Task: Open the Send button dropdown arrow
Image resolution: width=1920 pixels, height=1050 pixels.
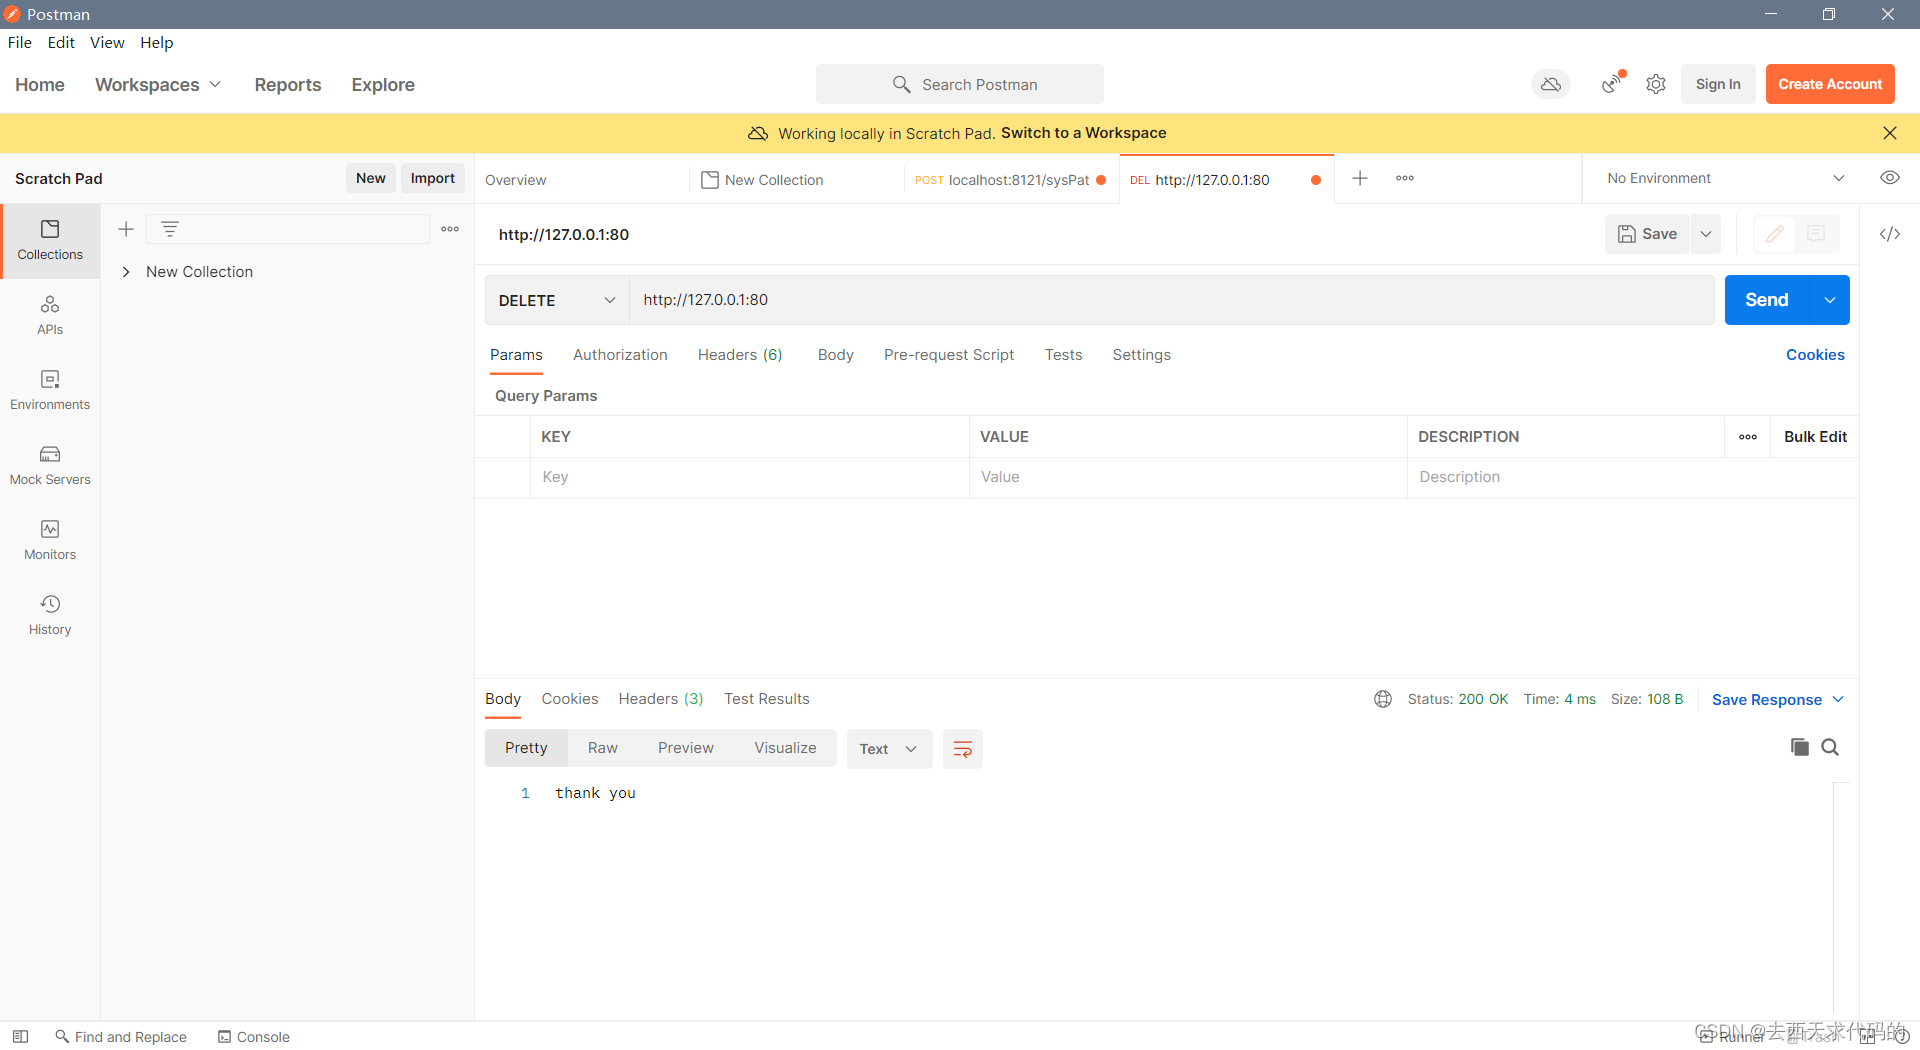Action: [x=1830, y=300]
